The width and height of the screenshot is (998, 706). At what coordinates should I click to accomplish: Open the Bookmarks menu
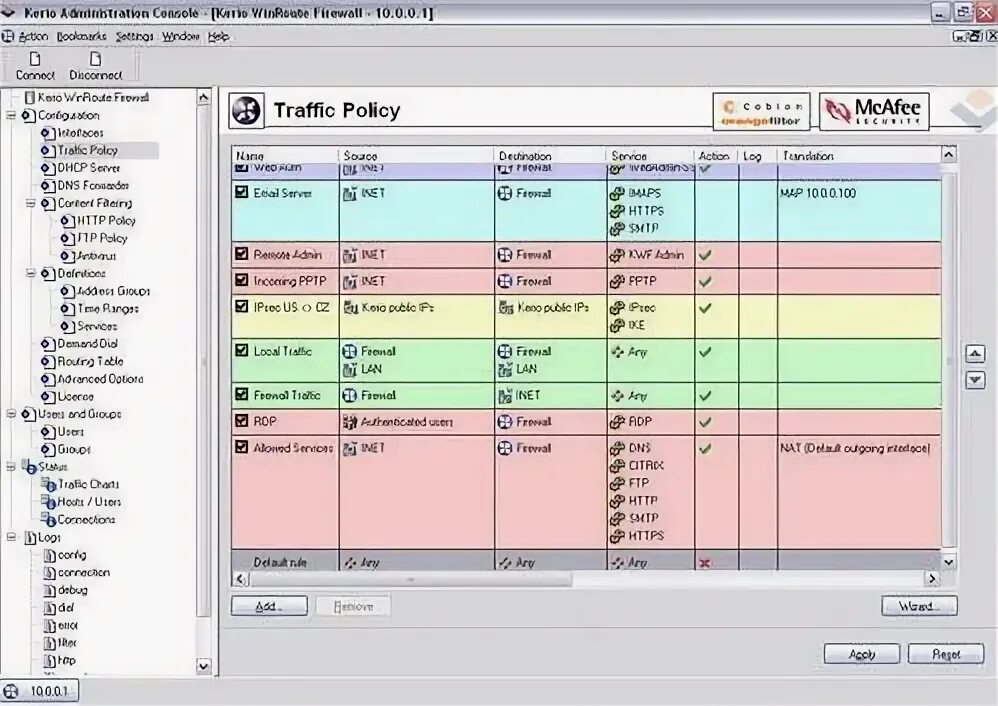coord(81,37)
